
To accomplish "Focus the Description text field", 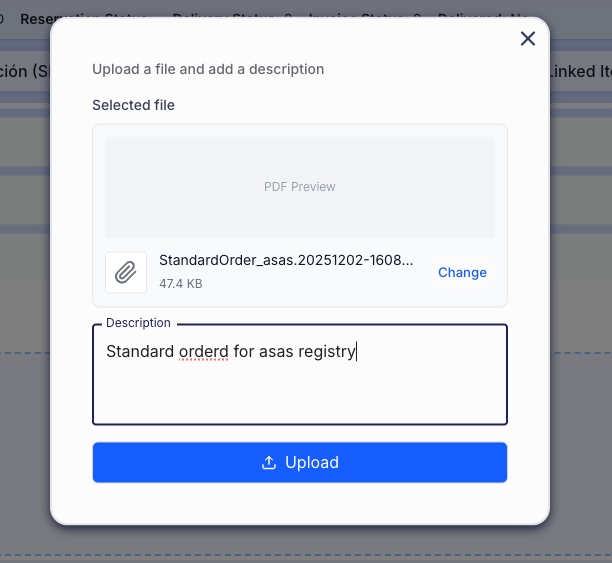I will [x=300, y=385].
